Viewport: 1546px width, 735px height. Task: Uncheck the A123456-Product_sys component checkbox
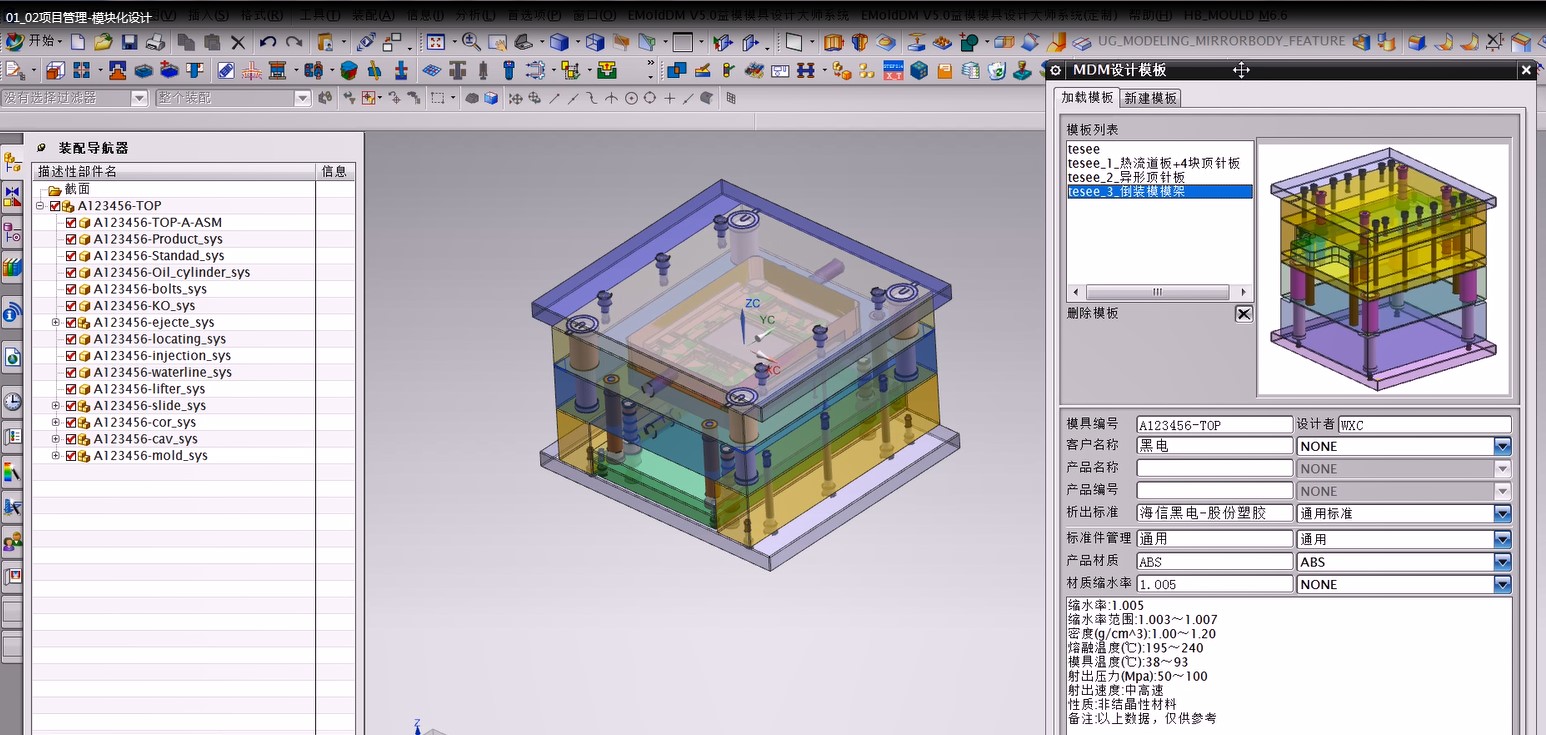click(71, 239)
